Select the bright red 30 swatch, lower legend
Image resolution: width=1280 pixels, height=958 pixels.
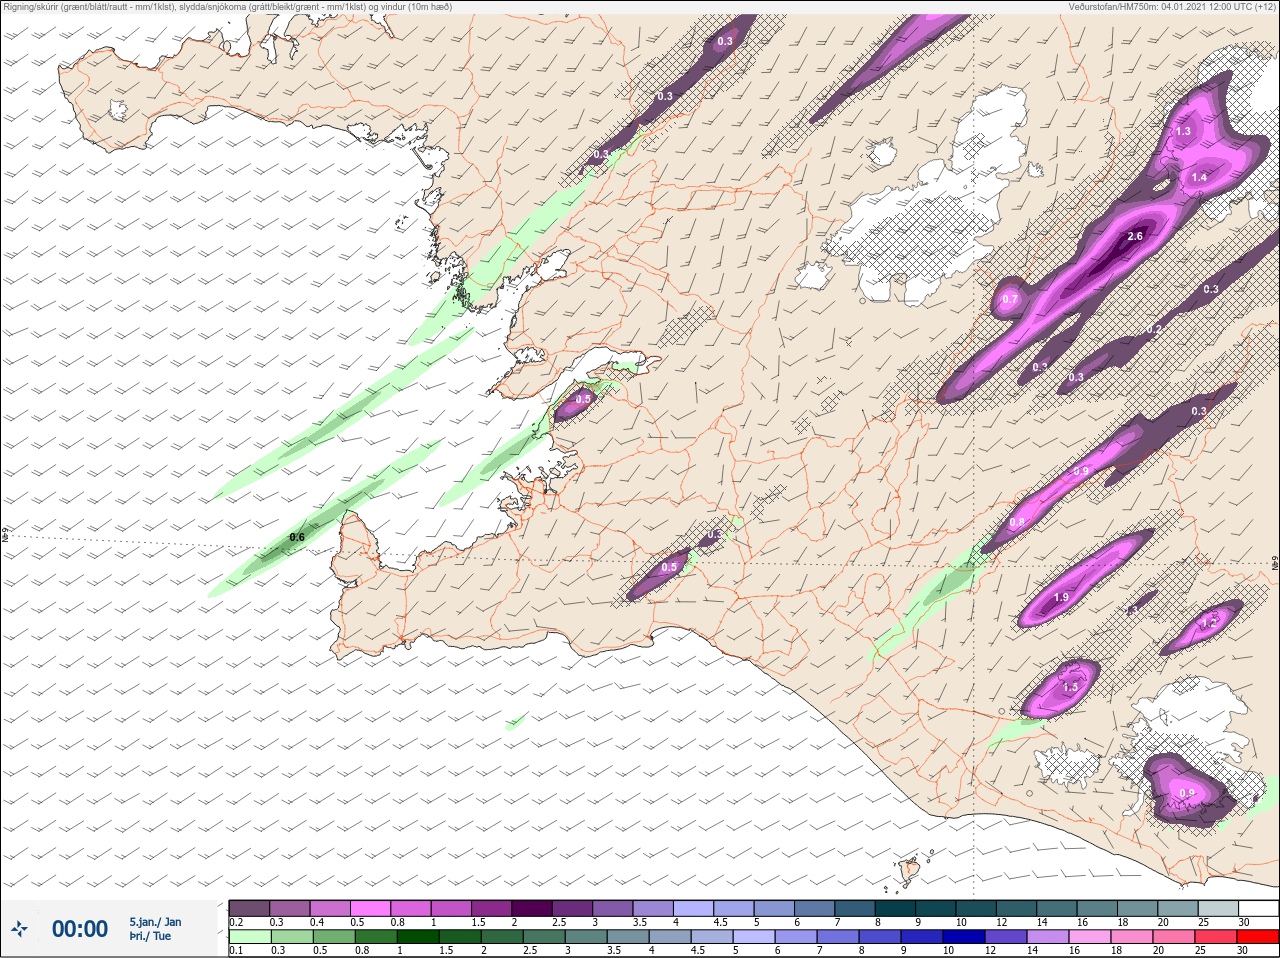(x=1258, y=937)
